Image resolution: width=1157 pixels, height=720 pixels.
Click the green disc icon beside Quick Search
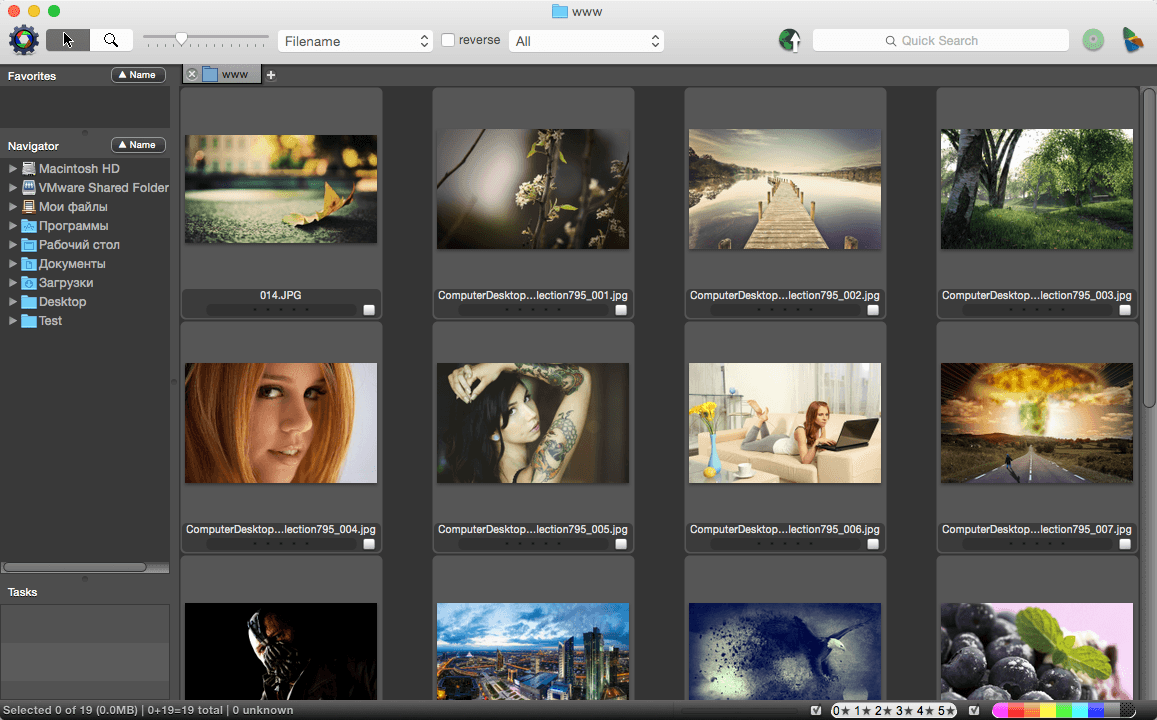pos(1092,40)
